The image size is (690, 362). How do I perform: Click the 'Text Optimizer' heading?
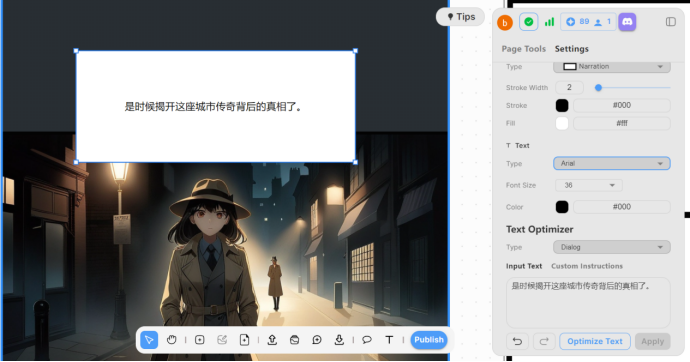[540, 230]
